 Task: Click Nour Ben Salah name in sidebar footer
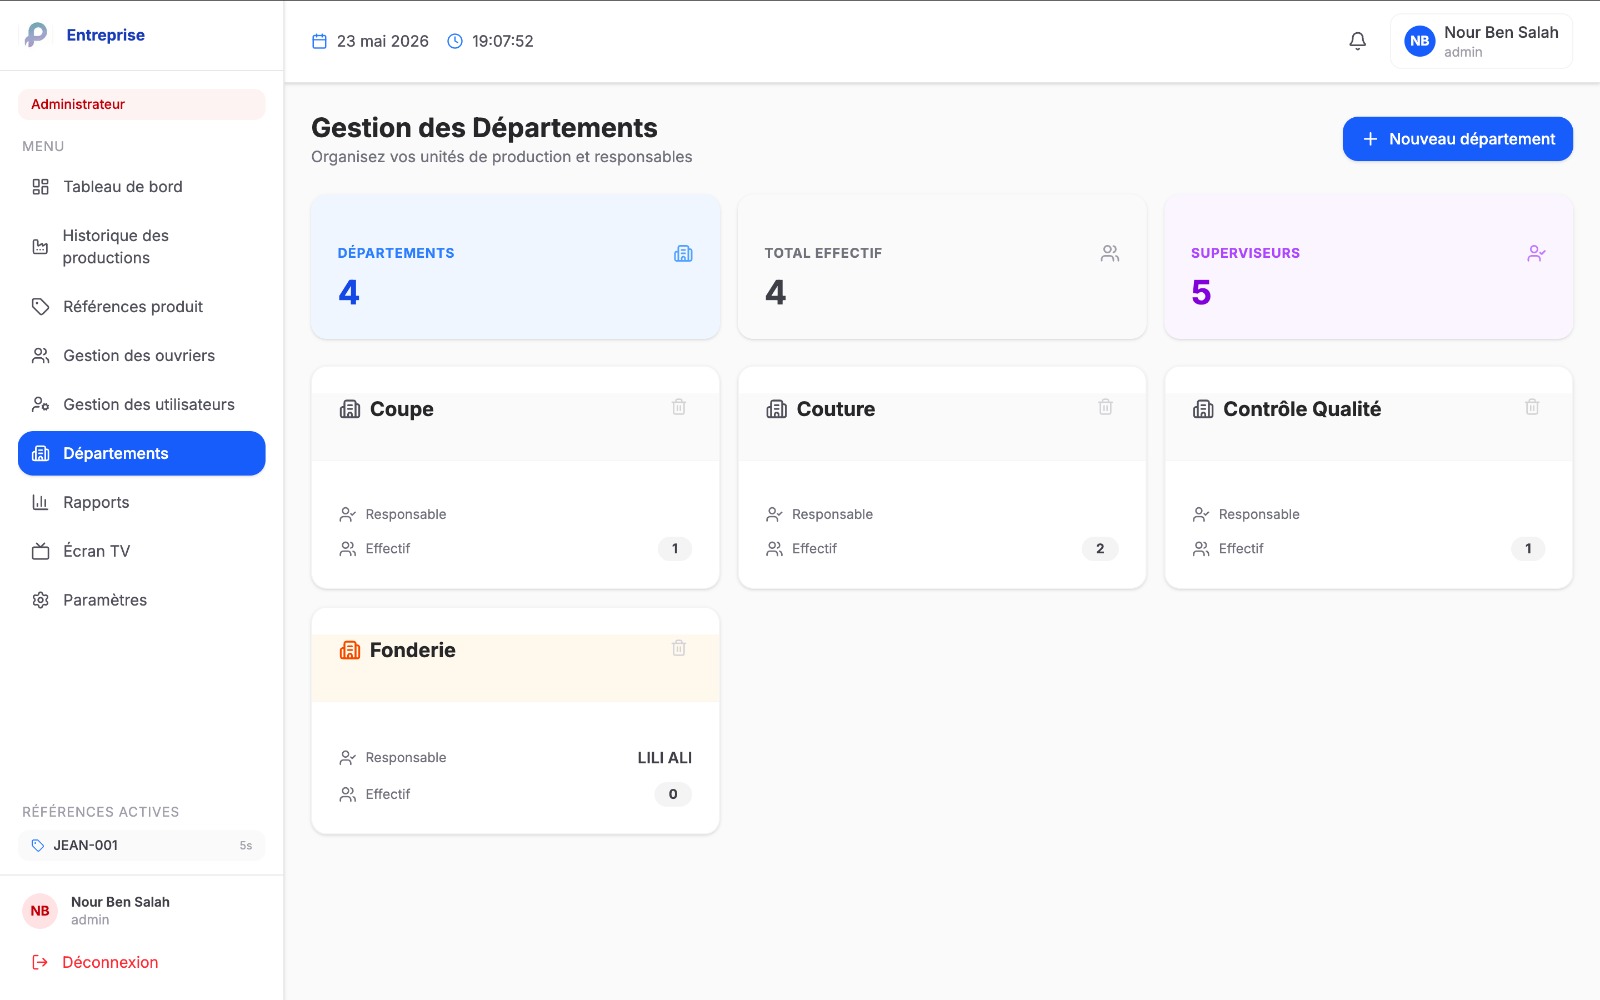[120, 902]
